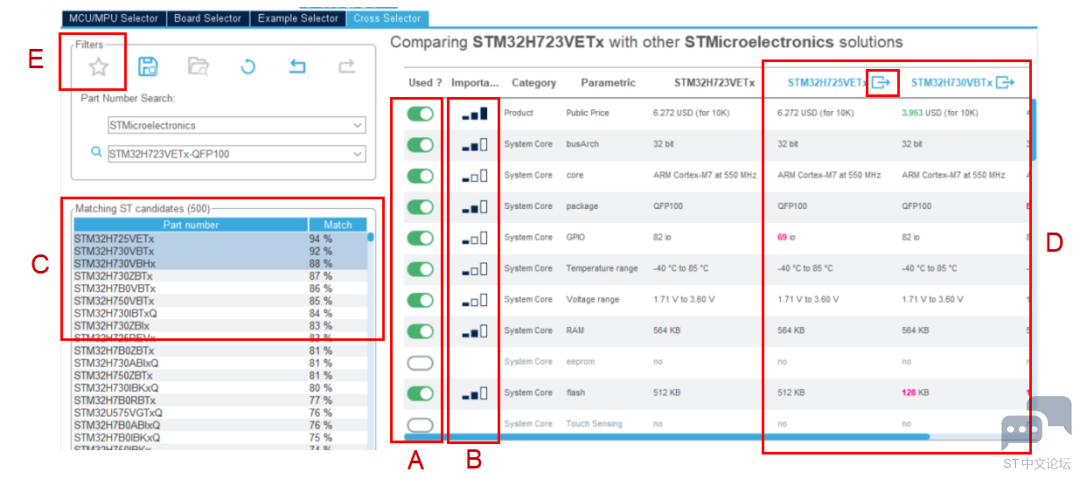Set importance bars for RAM row

[475, 331]
